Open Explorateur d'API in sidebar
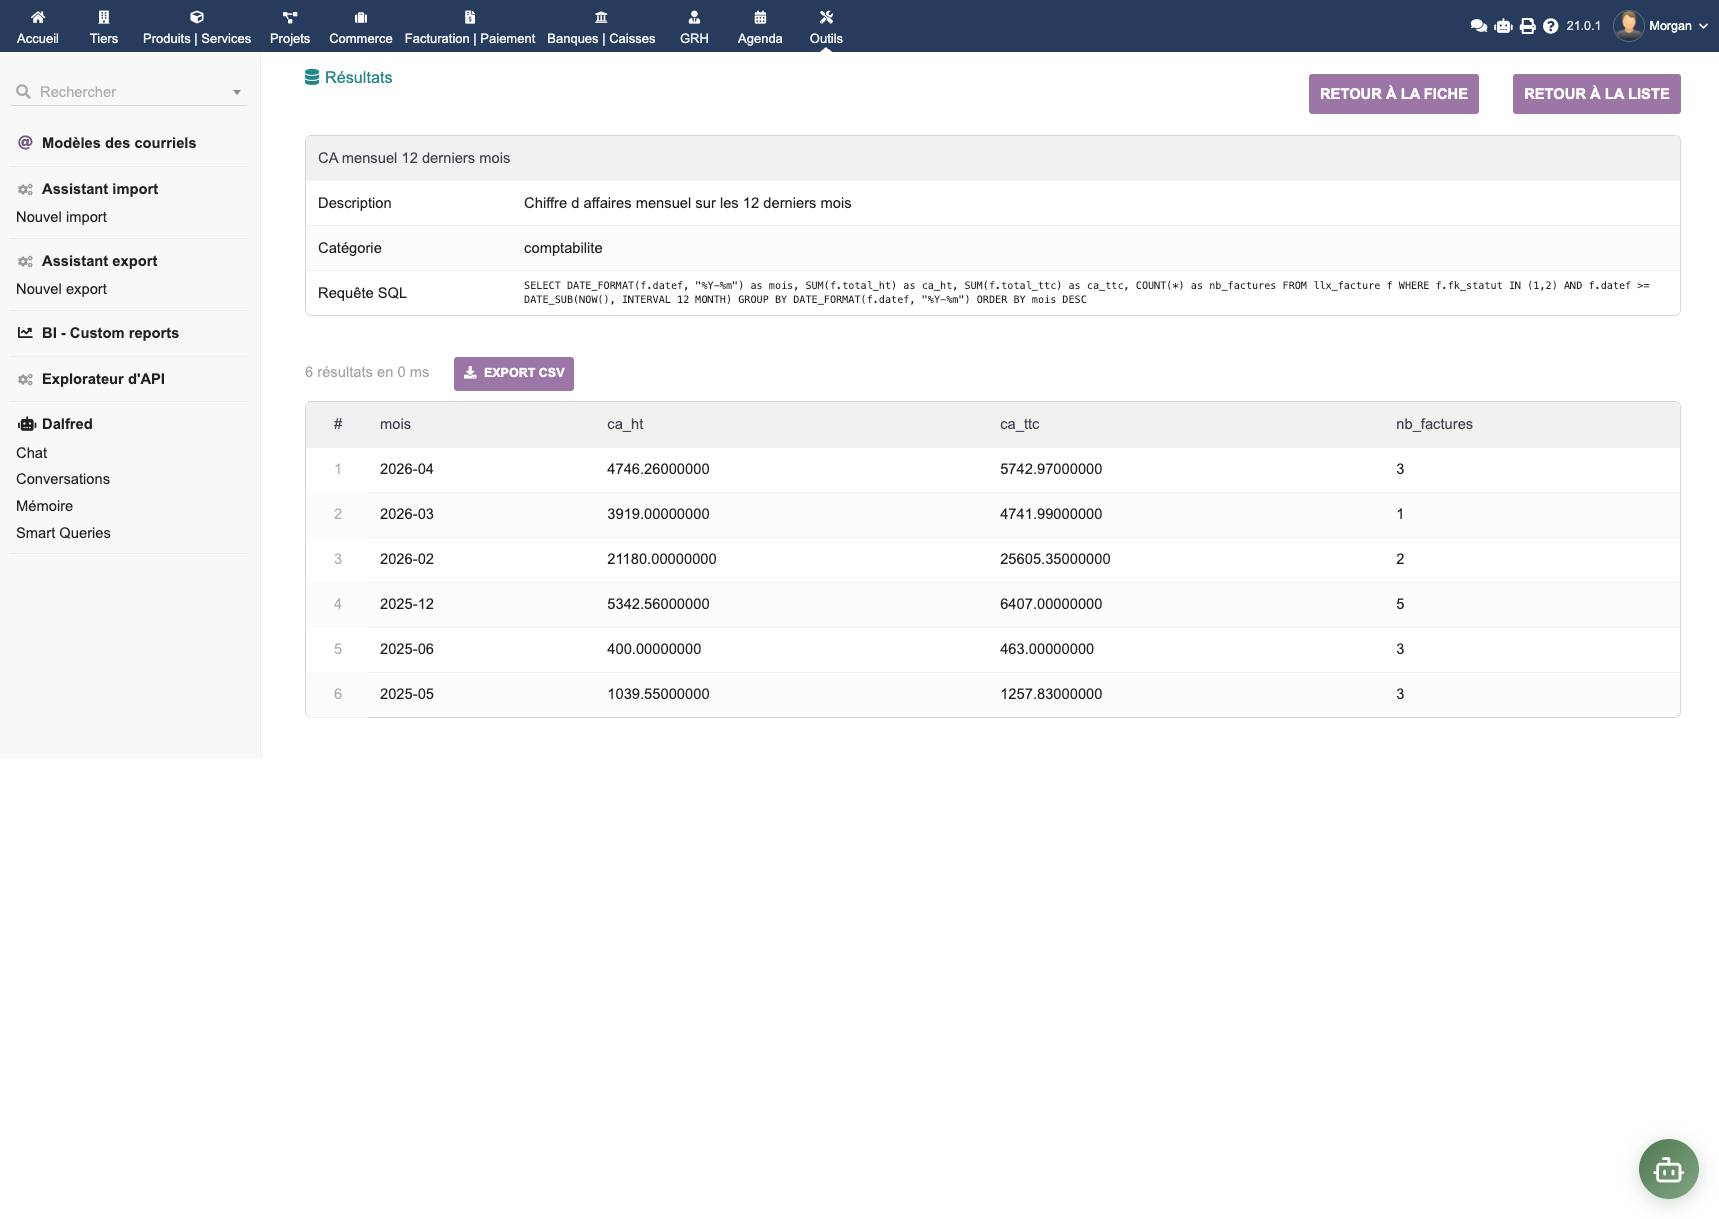The height and width of the screenshot is (1219, 1719). coord(103,379)
